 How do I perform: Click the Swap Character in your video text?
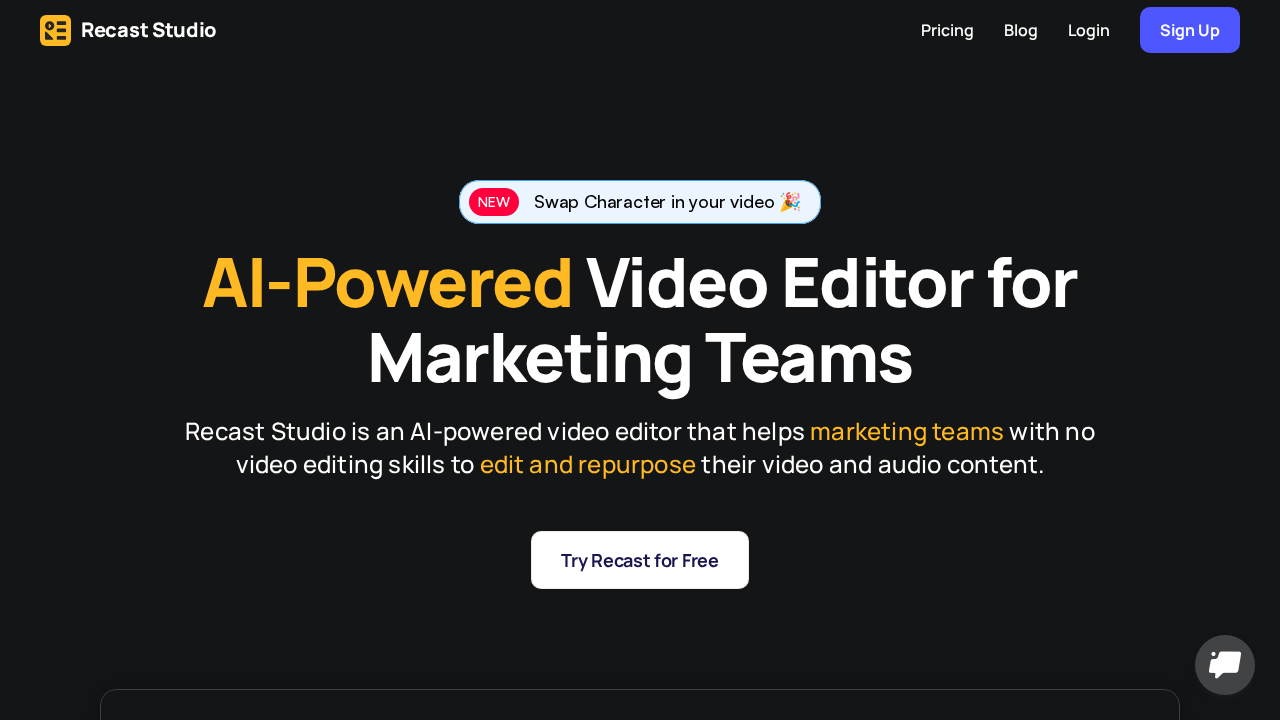[654, 202]
